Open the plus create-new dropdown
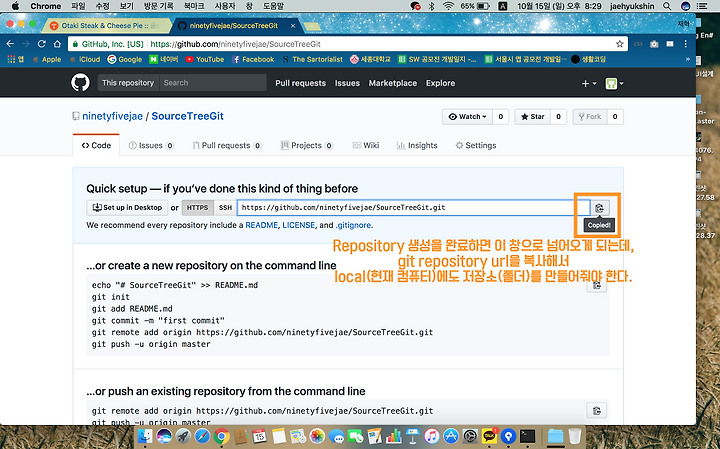The width and height of the screenshot is (720, 449). (589, 83)
